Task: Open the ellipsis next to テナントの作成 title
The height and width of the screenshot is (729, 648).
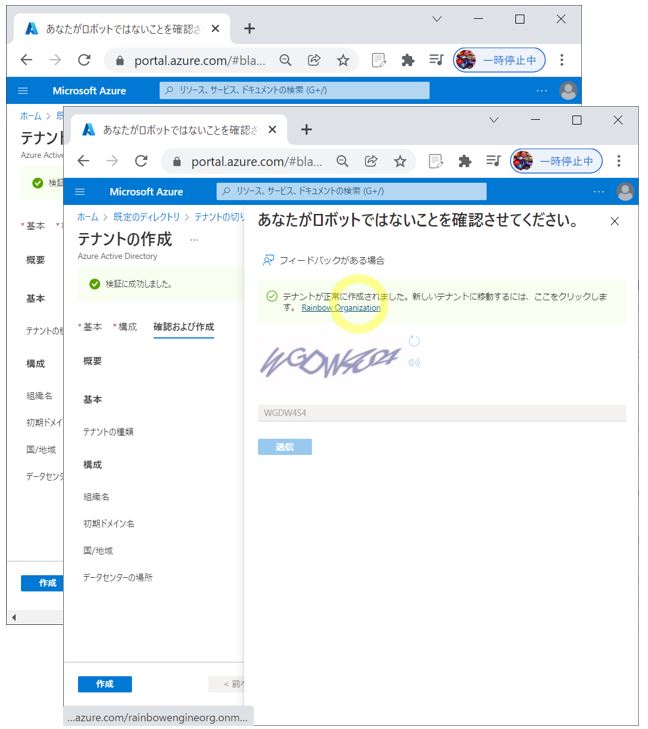Action: point(194,240)
